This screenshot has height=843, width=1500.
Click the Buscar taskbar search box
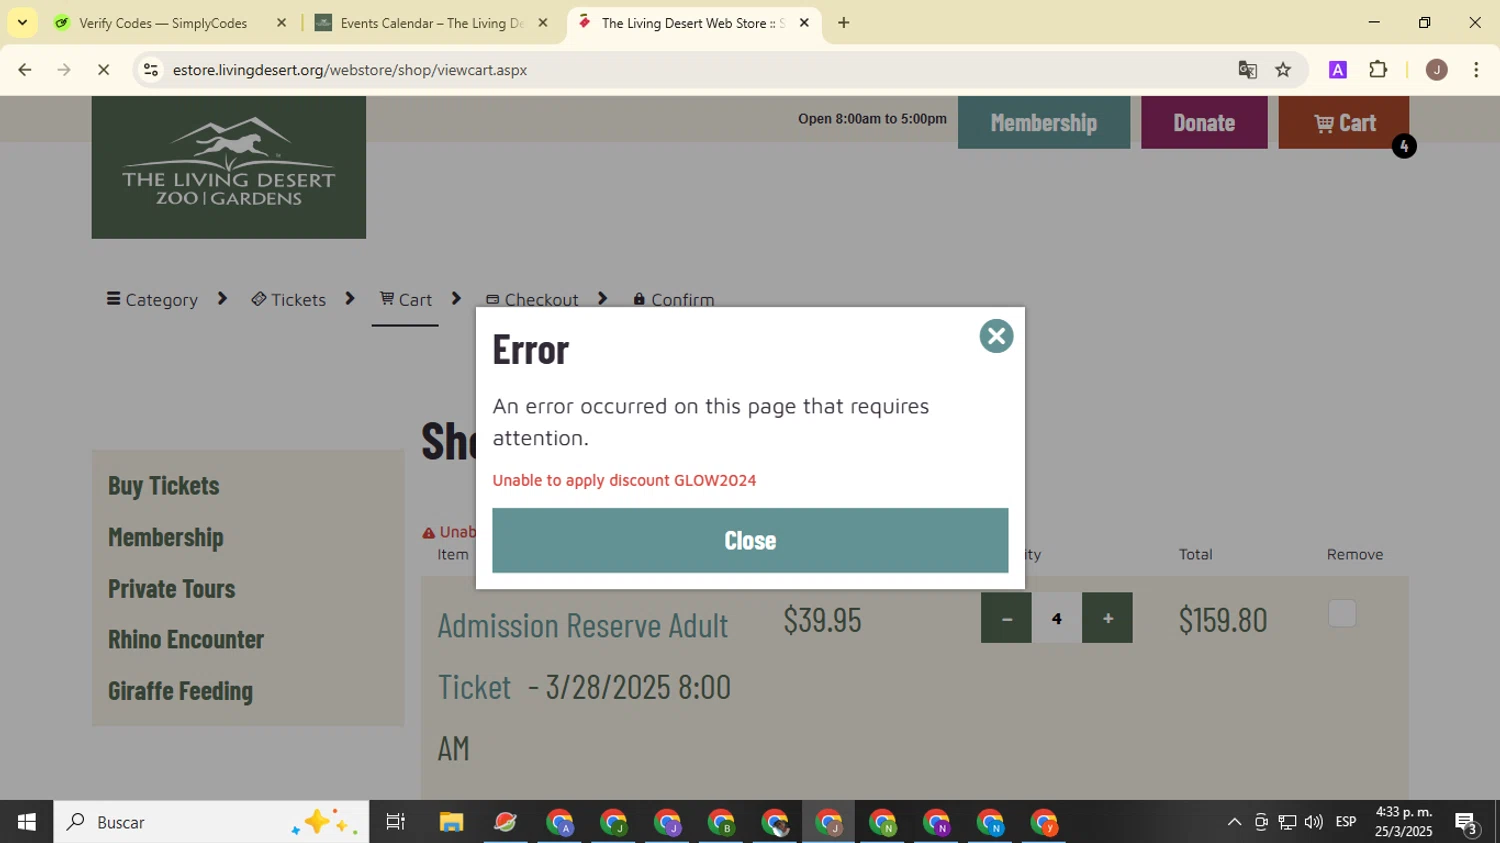[x=211, y=822]
